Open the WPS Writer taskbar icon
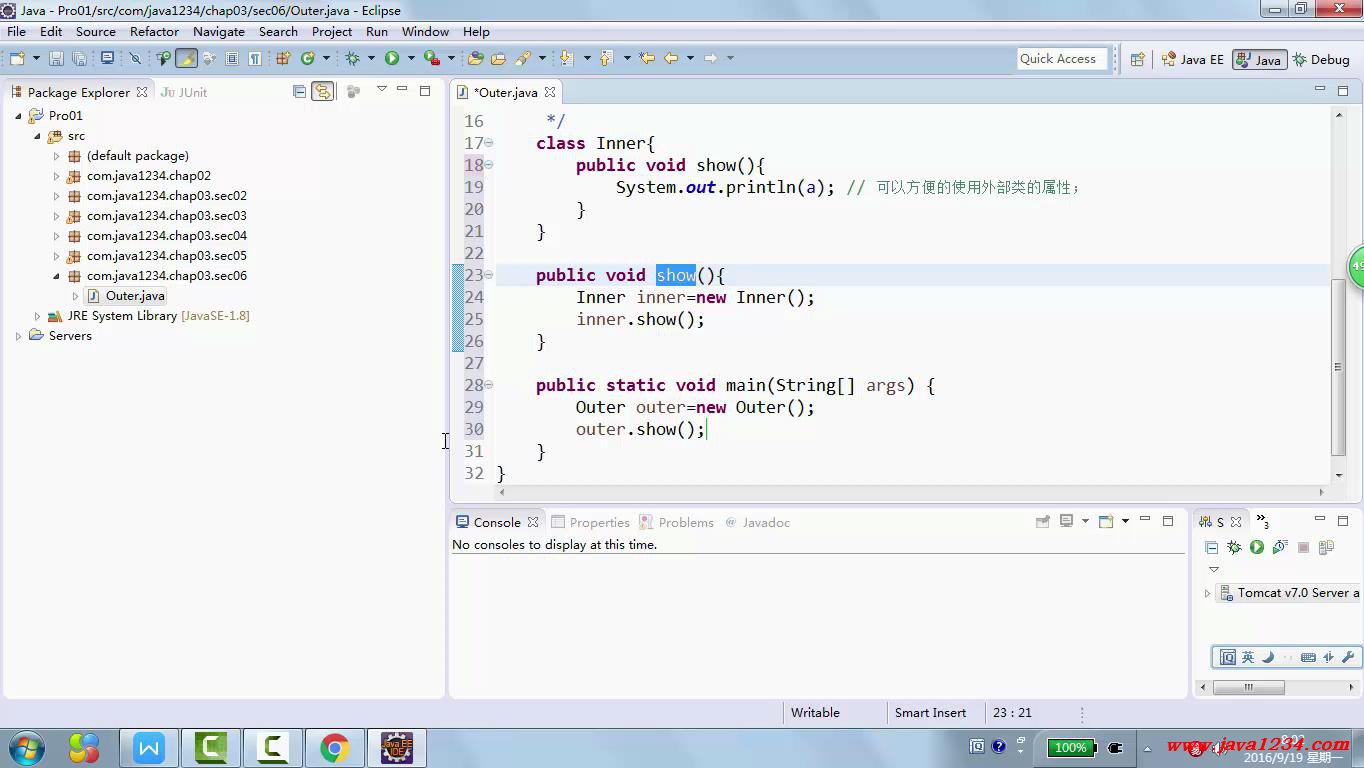This screenshot has height=768, width=1364. click(149, 748)
